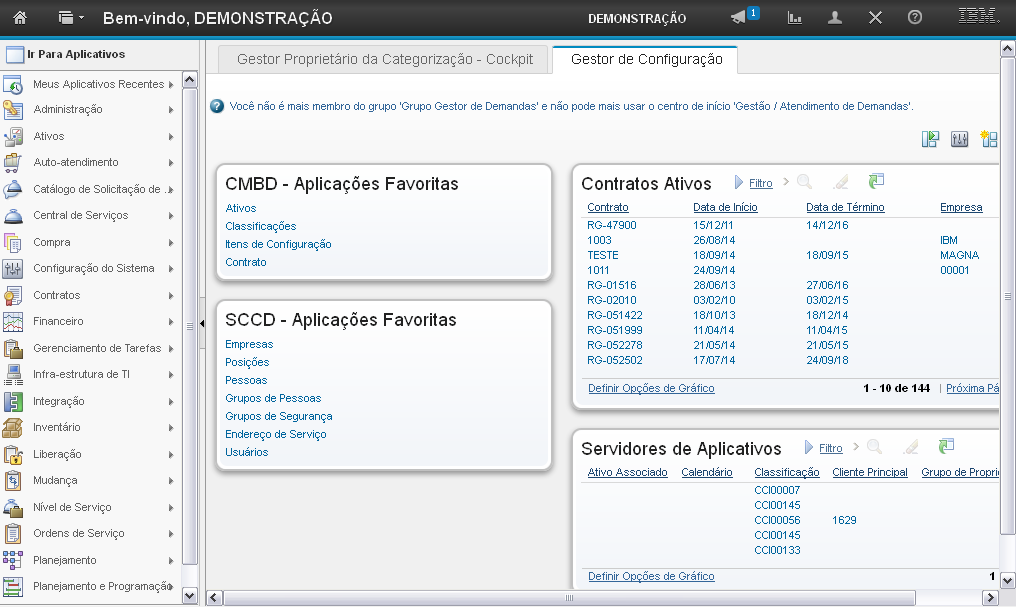Open the Go To menu dropdown in header
The height and width of the screenshot is (607, 1016).
(x=70, y=17)
